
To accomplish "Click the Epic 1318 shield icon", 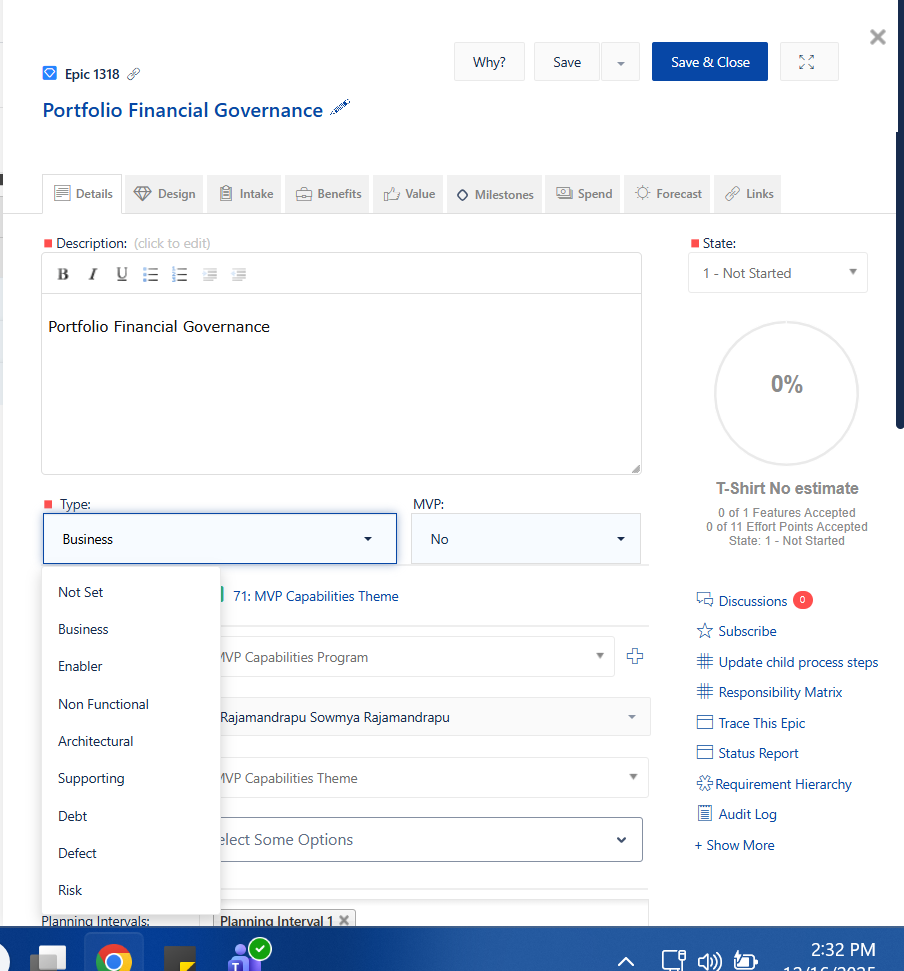I will 50,74.
